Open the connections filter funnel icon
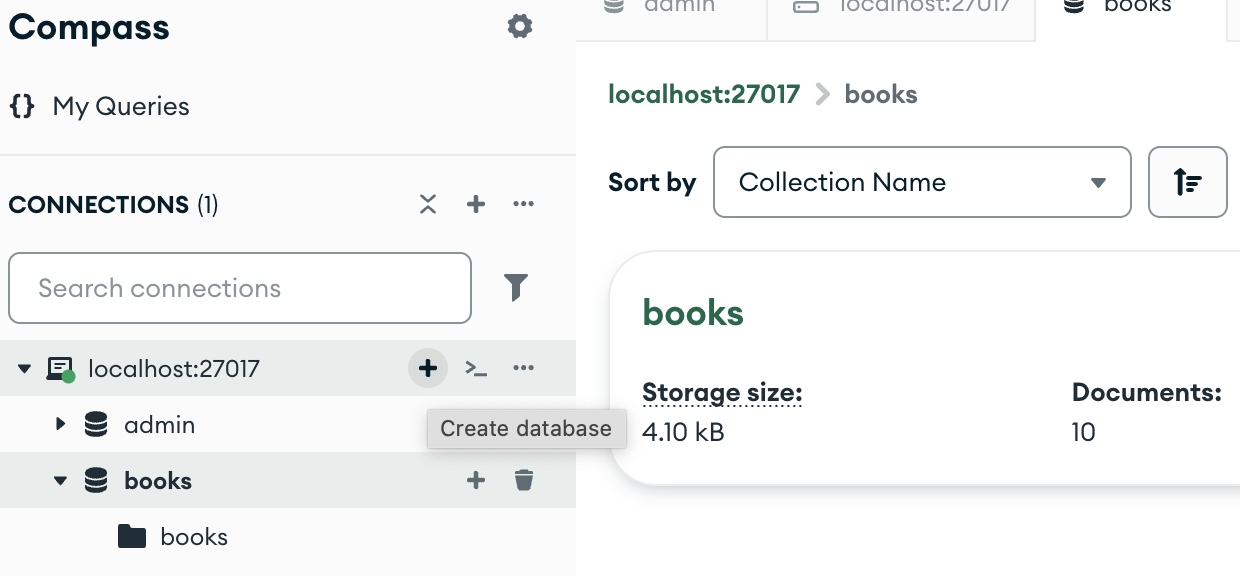Image resolution: width=1240 pixels, height=576 pixels. [x=515, y=288]
